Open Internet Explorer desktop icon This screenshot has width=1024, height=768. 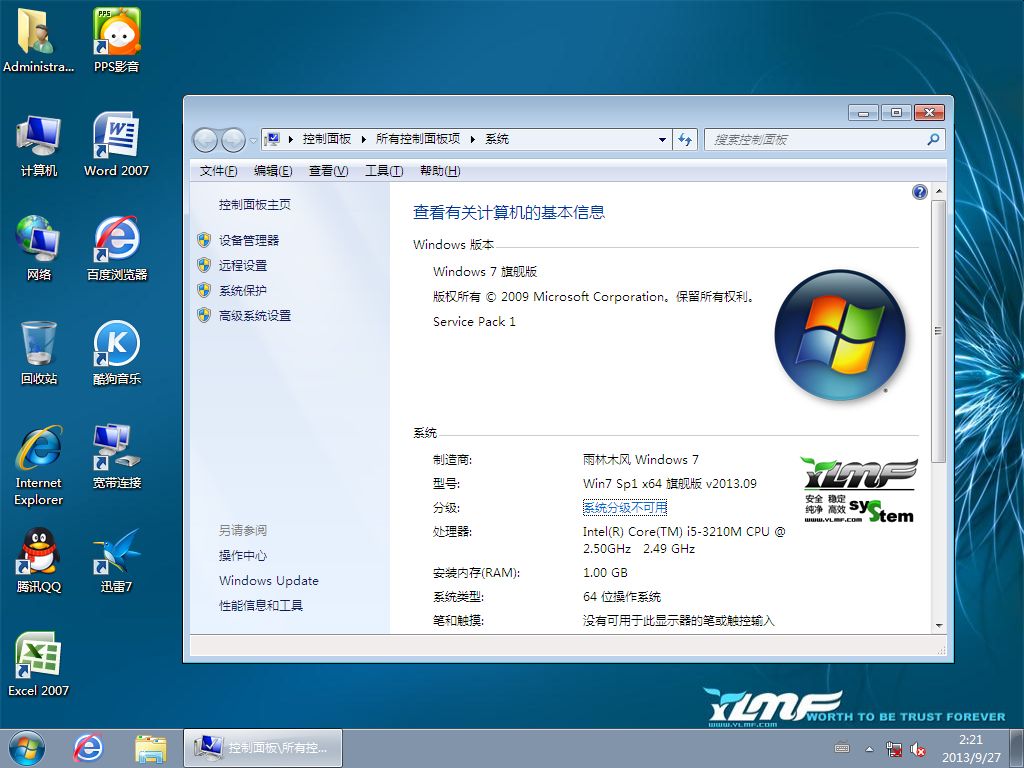[x=39, y=465]
